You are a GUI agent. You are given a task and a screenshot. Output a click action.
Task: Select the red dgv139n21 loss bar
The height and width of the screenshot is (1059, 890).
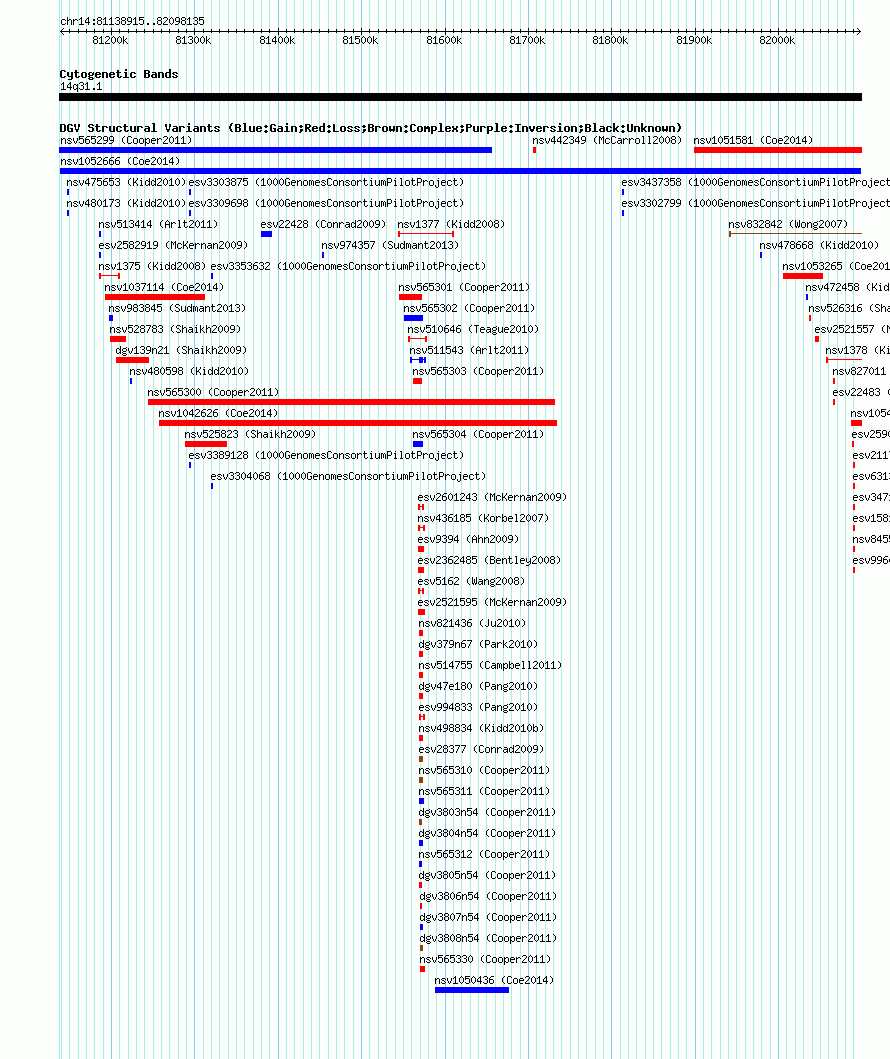132,360
